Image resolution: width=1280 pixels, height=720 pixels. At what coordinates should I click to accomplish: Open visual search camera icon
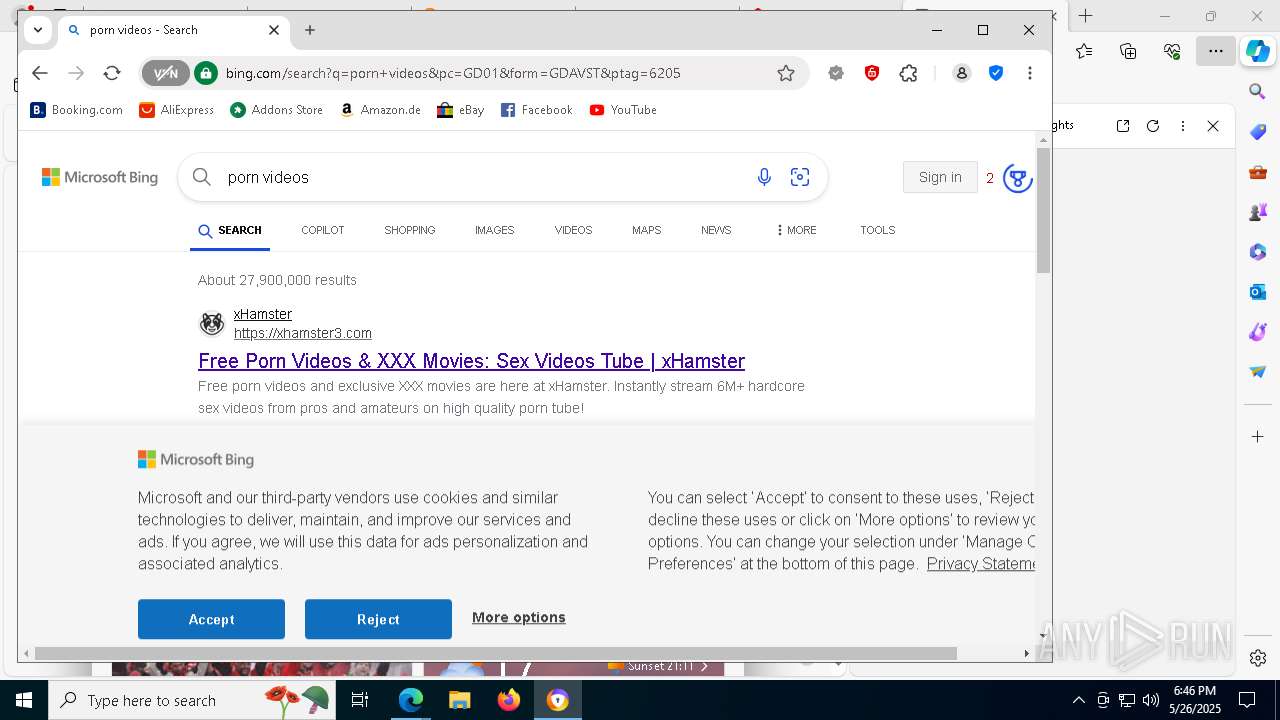800,177
